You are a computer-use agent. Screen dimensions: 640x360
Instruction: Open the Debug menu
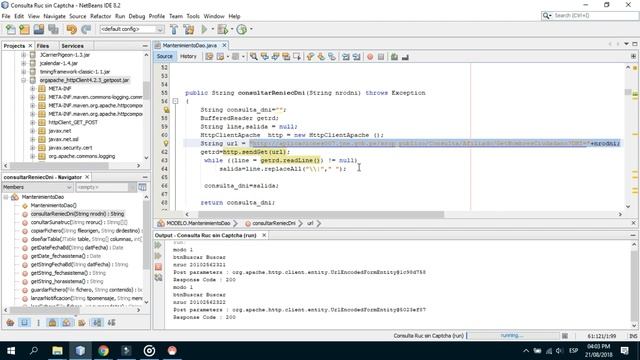[137, 16]
